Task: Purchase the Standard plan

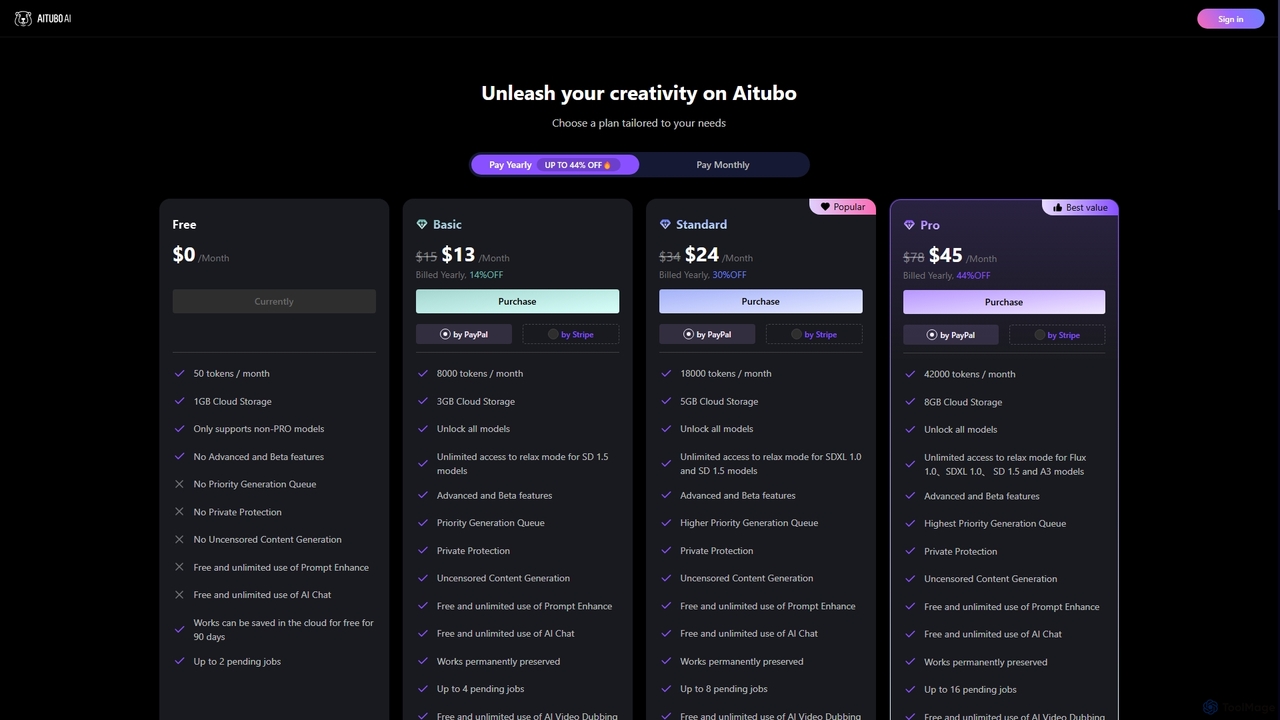Action: [760, 301]
